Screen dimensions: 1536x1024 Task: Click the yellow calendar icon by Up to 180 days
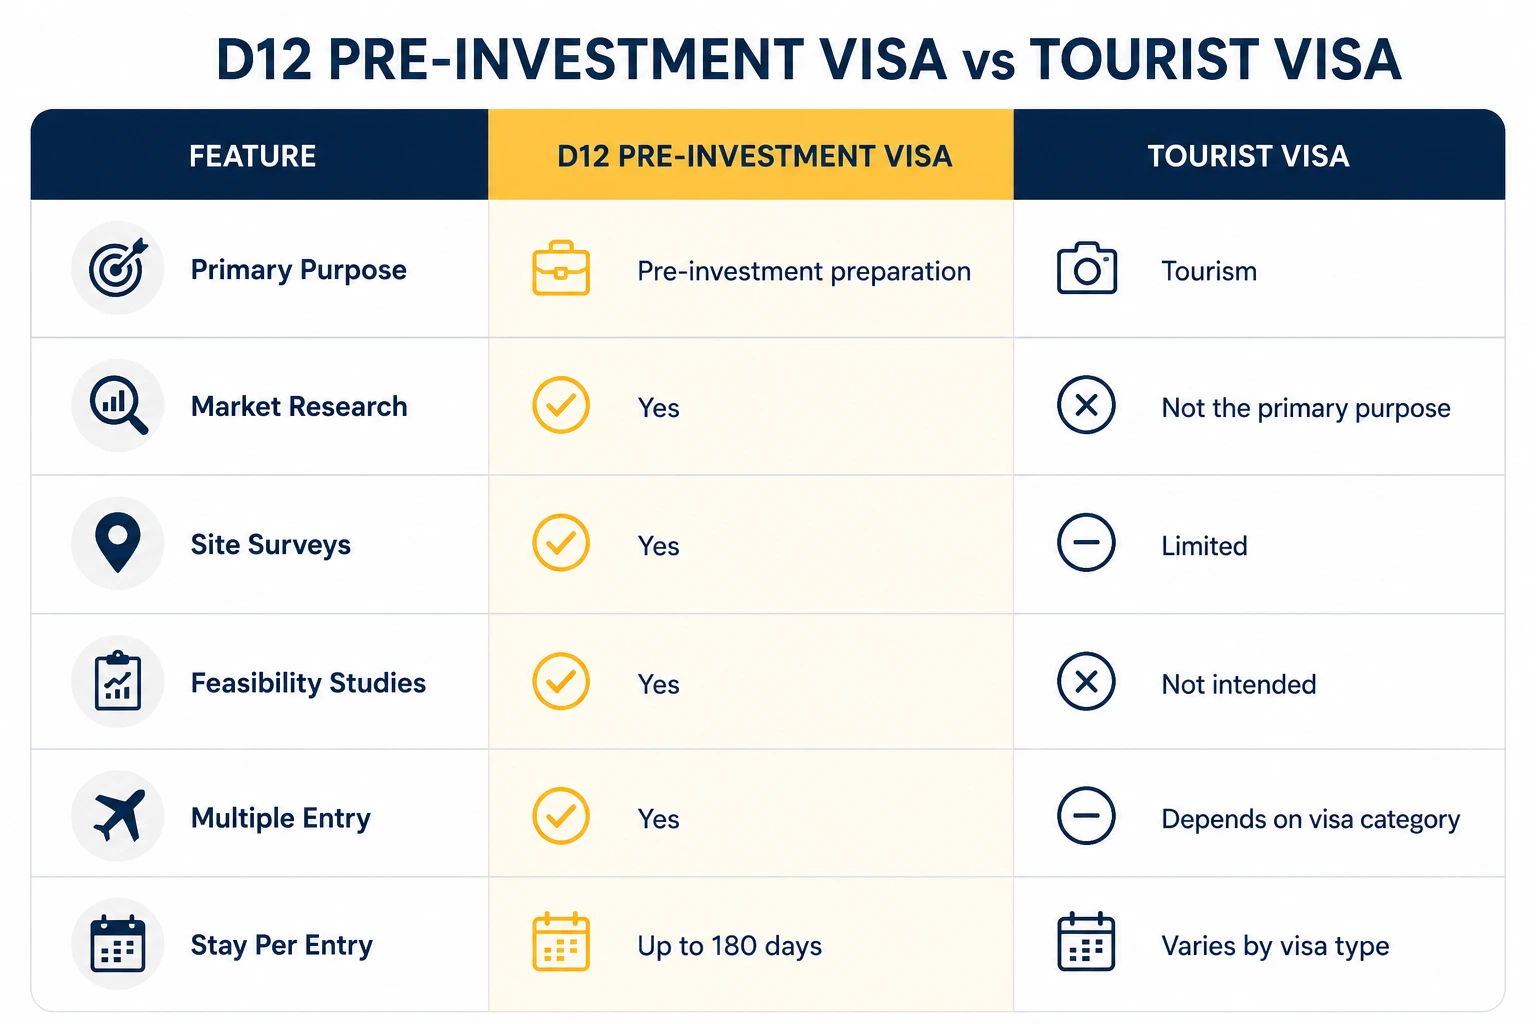(x=561, y=943)
